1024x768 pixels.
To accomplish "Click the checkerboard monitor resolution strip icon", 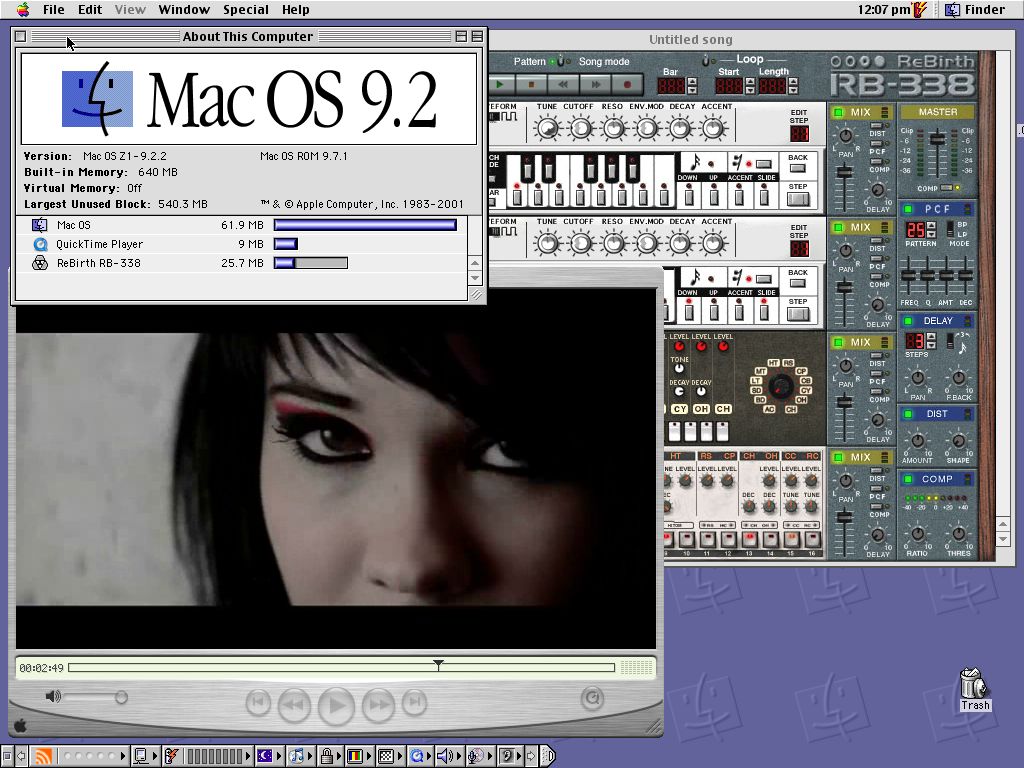I will coord(386,756).
